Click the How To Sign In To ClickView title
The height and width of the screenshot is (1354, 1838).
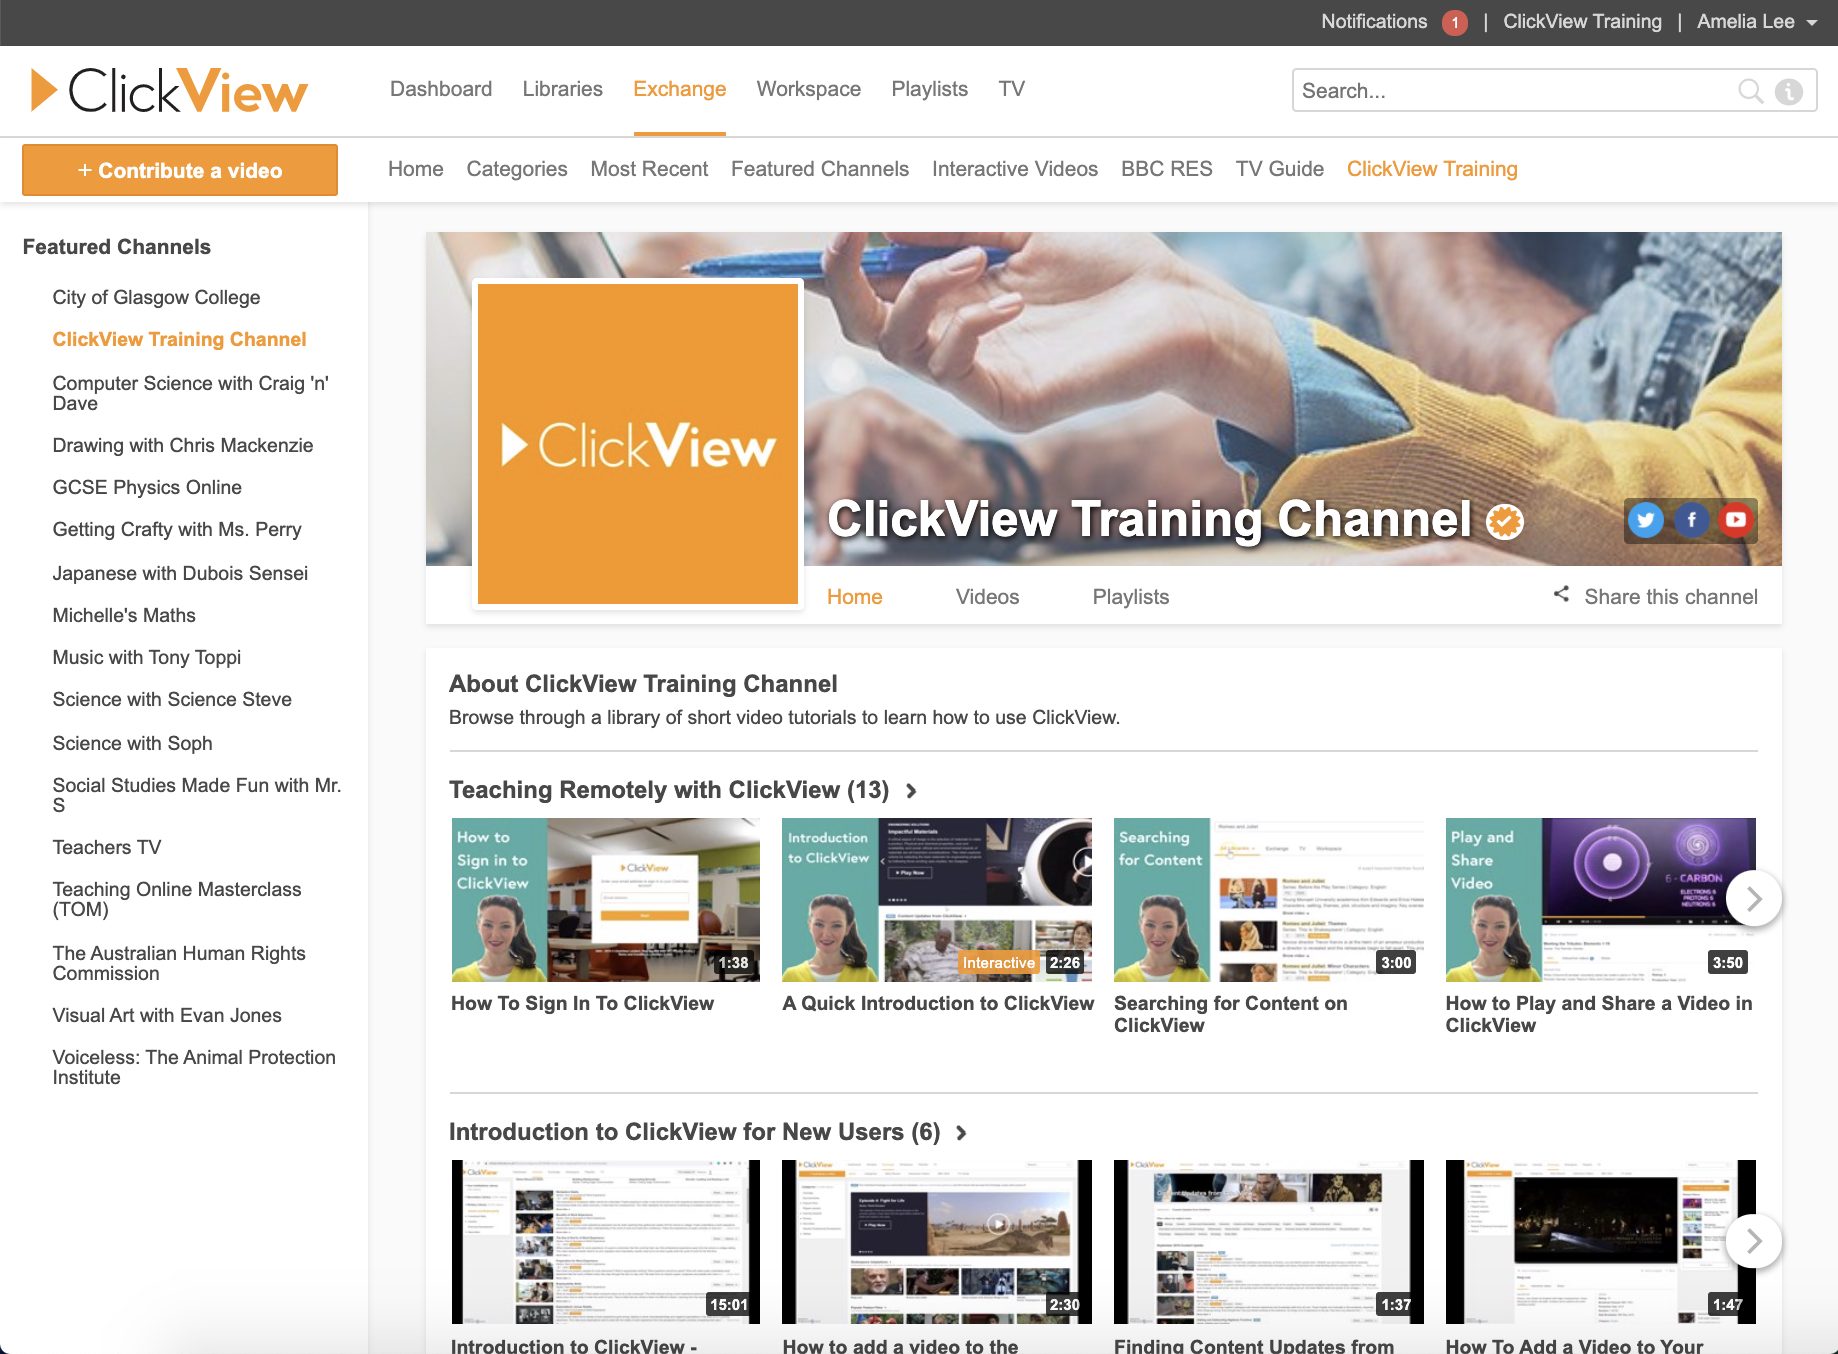pos(582,1003)
